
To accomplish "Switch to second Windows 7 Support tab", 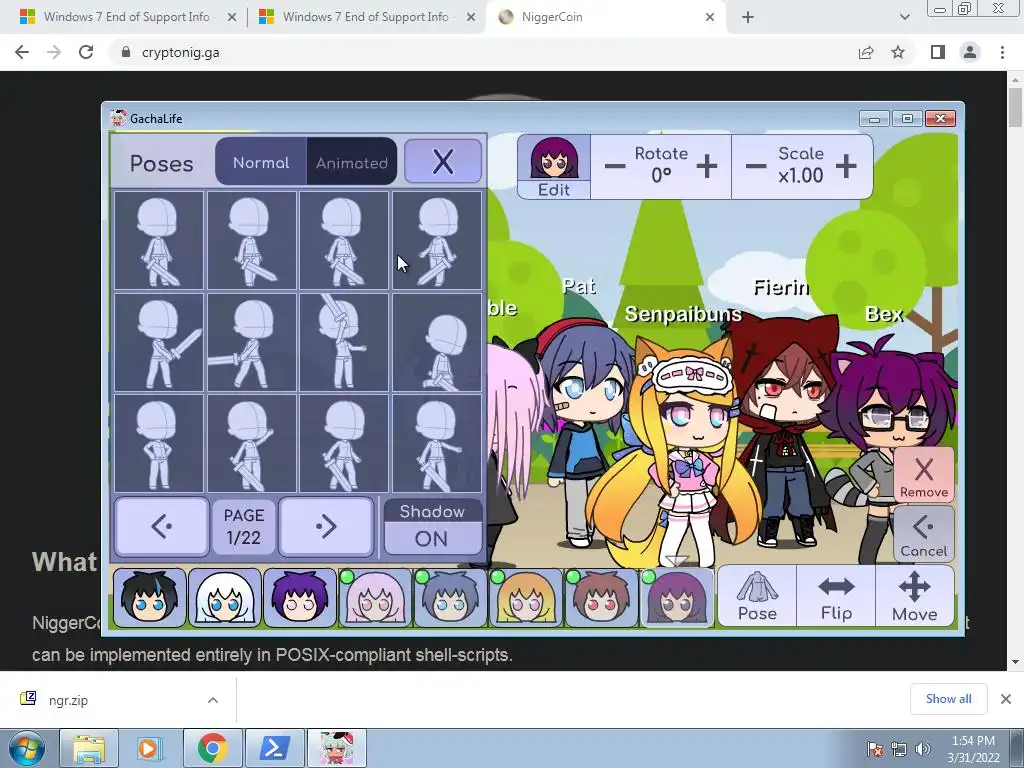I will pyautogui.click(x=366, y=17).
